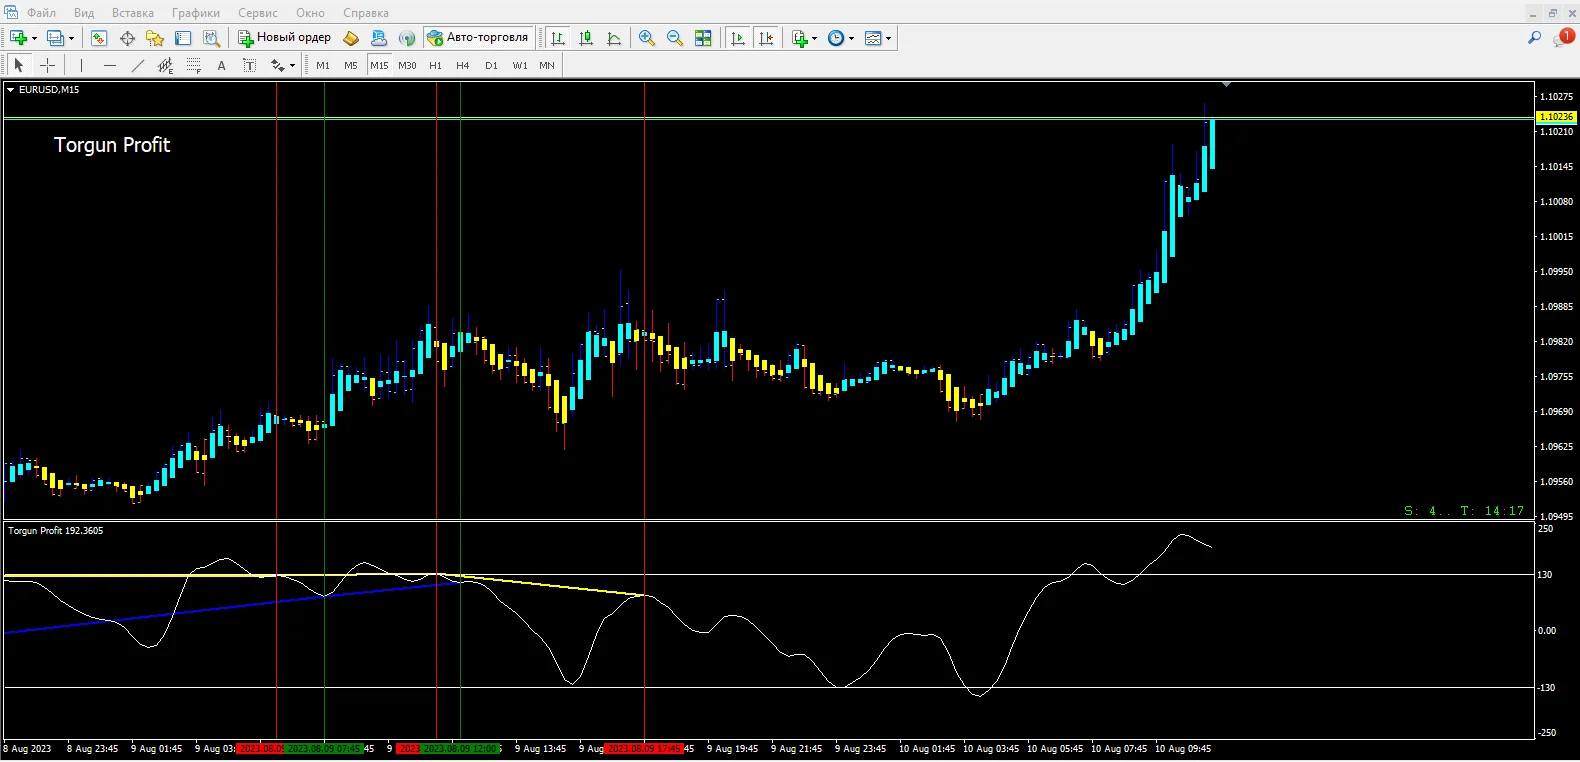Tile windows with the grid icon

[x=703, y=38]
